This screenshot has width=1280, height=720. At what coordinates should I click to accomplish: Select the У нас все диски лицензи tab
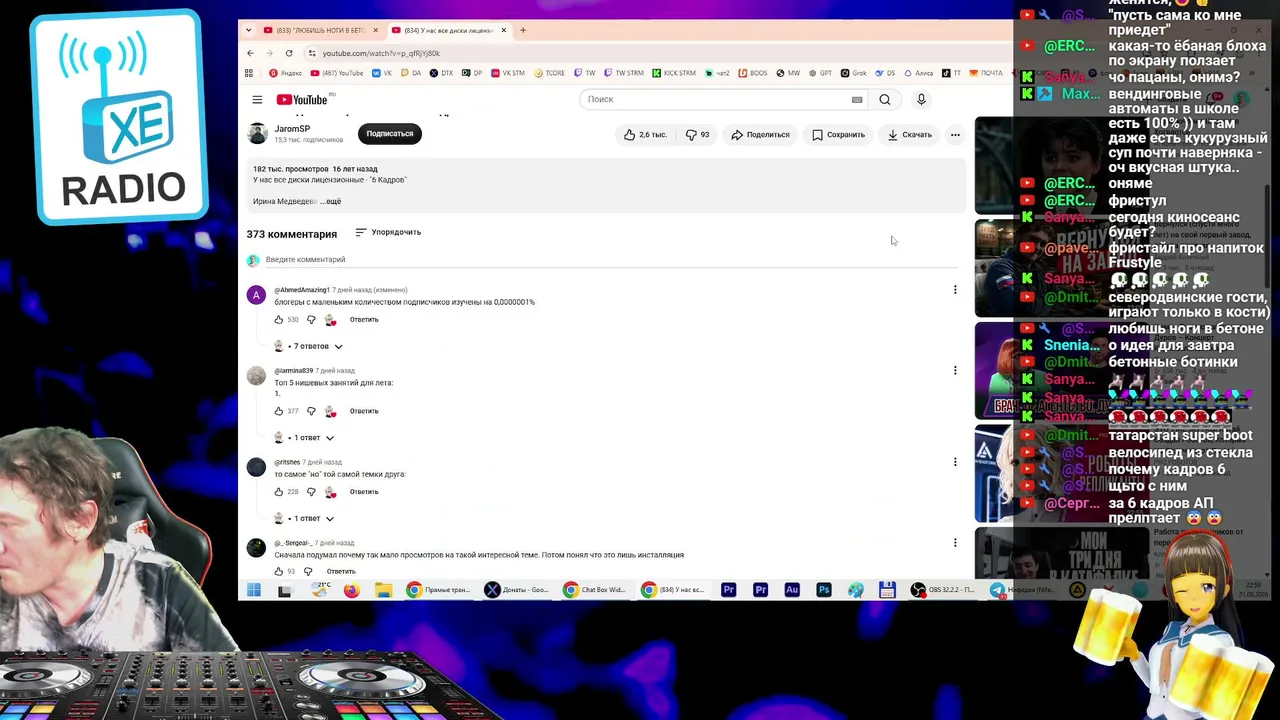pyautogui.click(x=449, y=30)
